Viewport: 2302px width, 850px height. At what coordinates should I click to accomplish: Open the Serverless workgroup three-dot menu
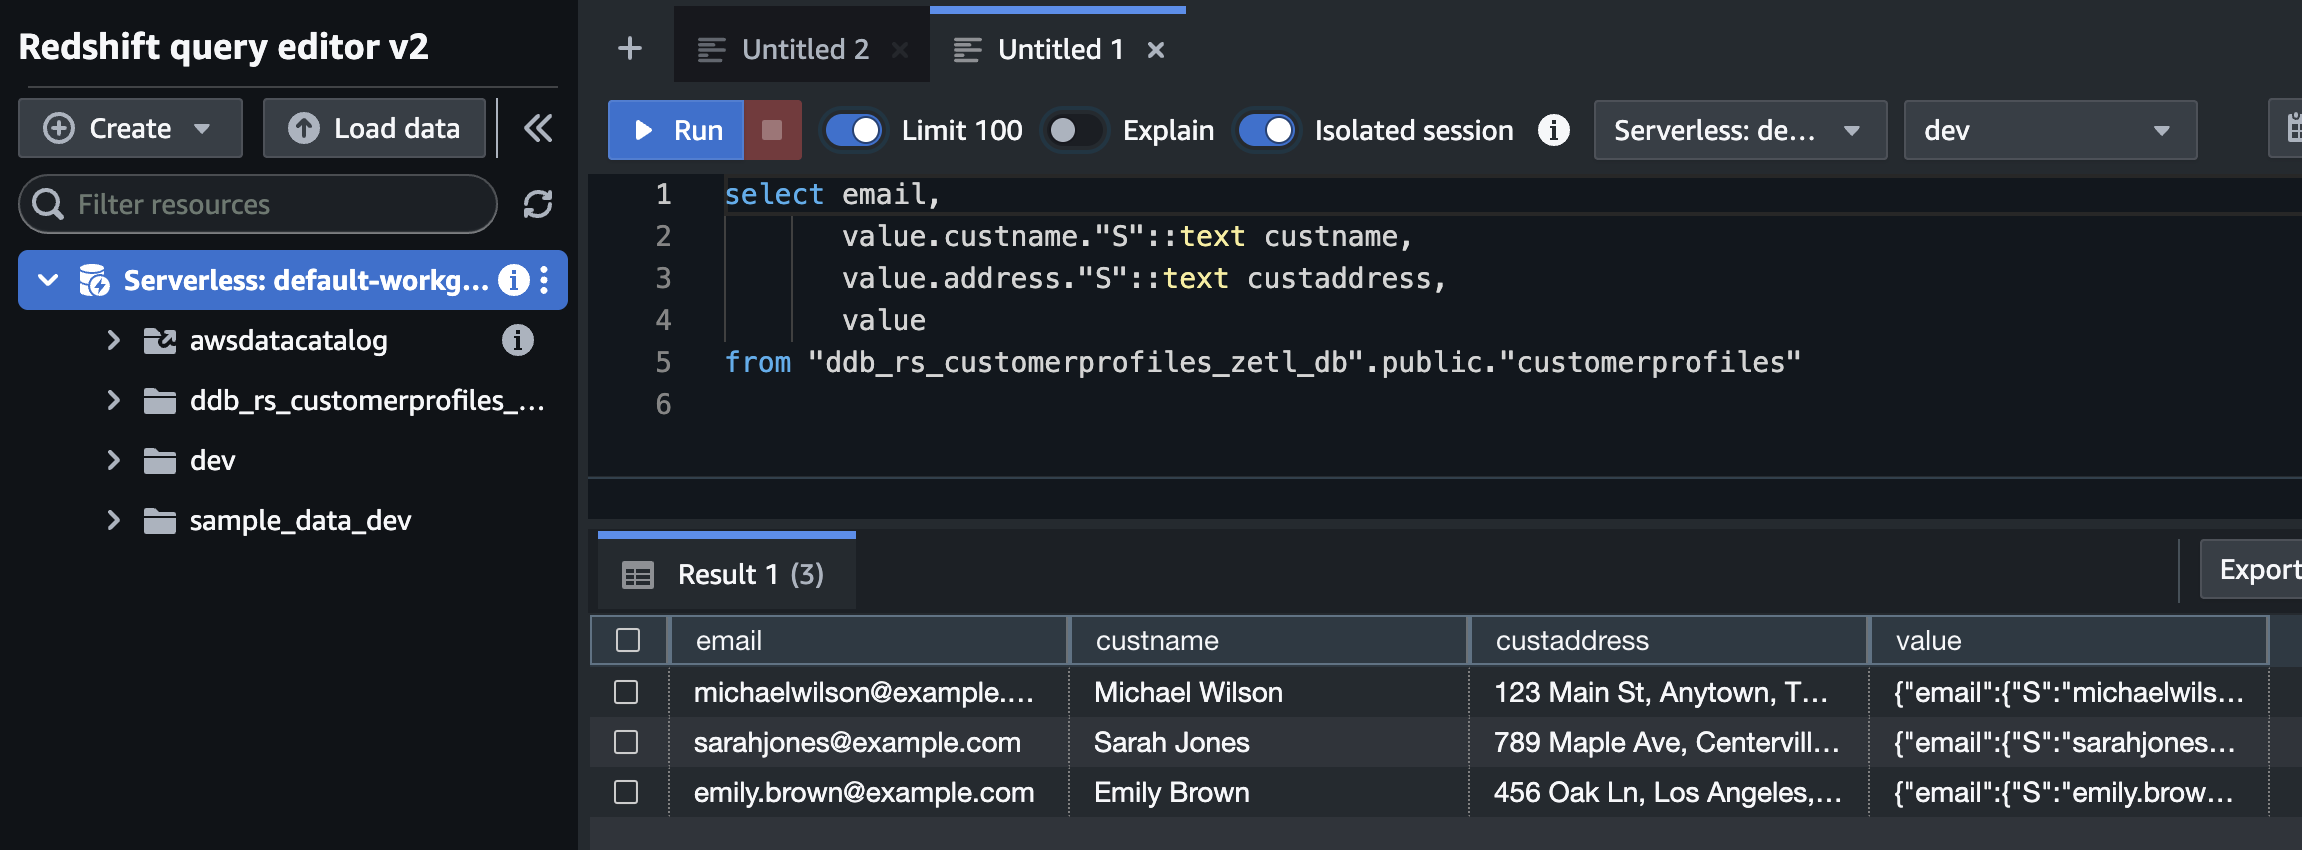click(x=545, y=280)
